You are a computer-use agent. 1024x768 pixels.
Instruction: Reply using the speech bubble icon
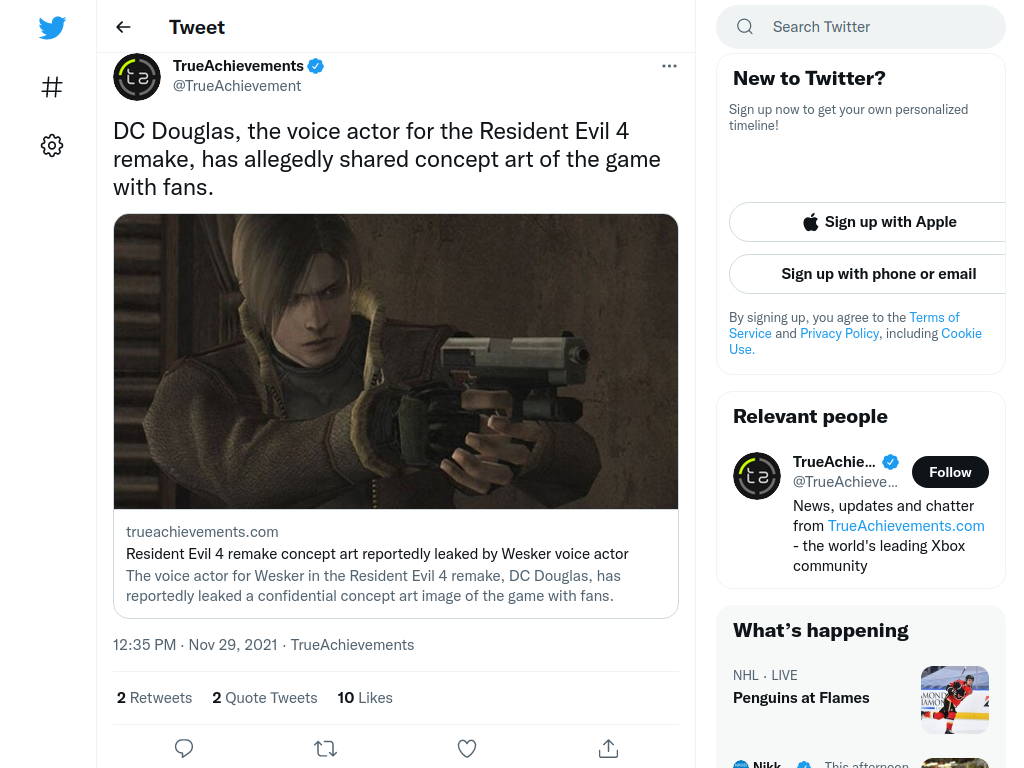coord(184,748)
